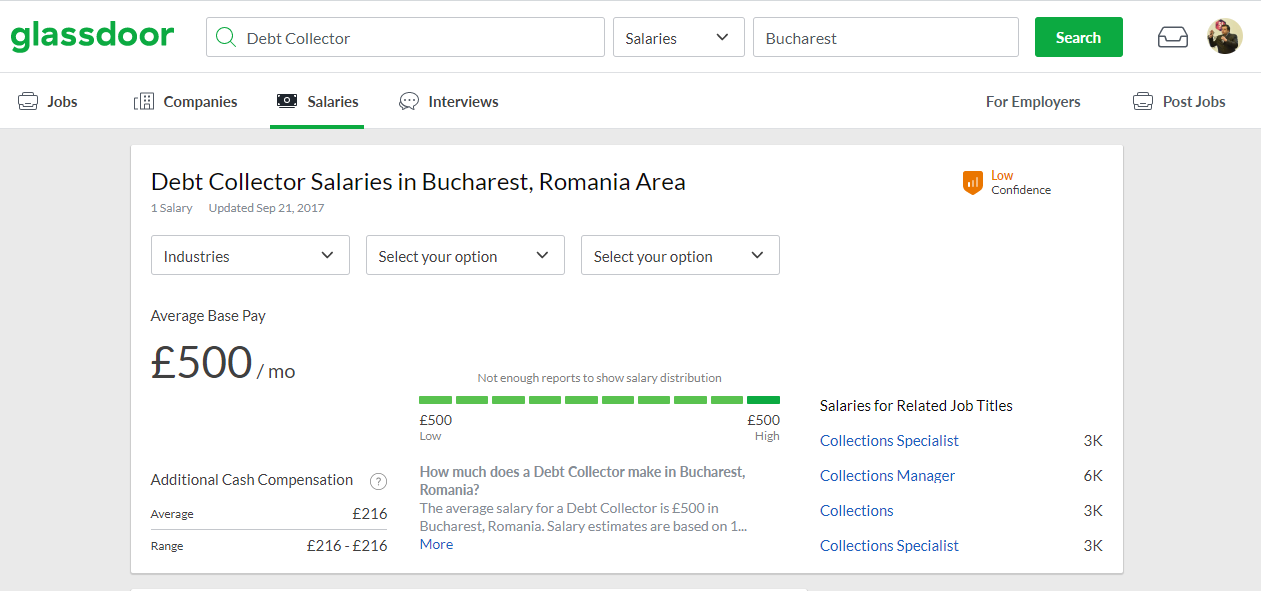Viewport: 1261px width, 591px height.
Task: Click the green Search button
Action: point(1078,37)
